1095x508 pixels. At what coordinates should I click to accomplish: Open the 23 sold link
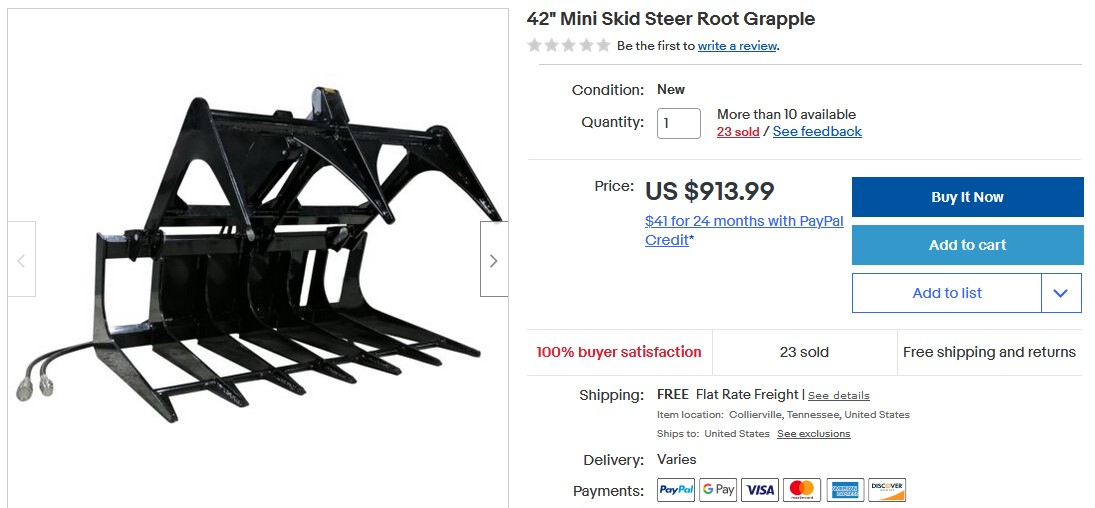[x=738, y=131]
